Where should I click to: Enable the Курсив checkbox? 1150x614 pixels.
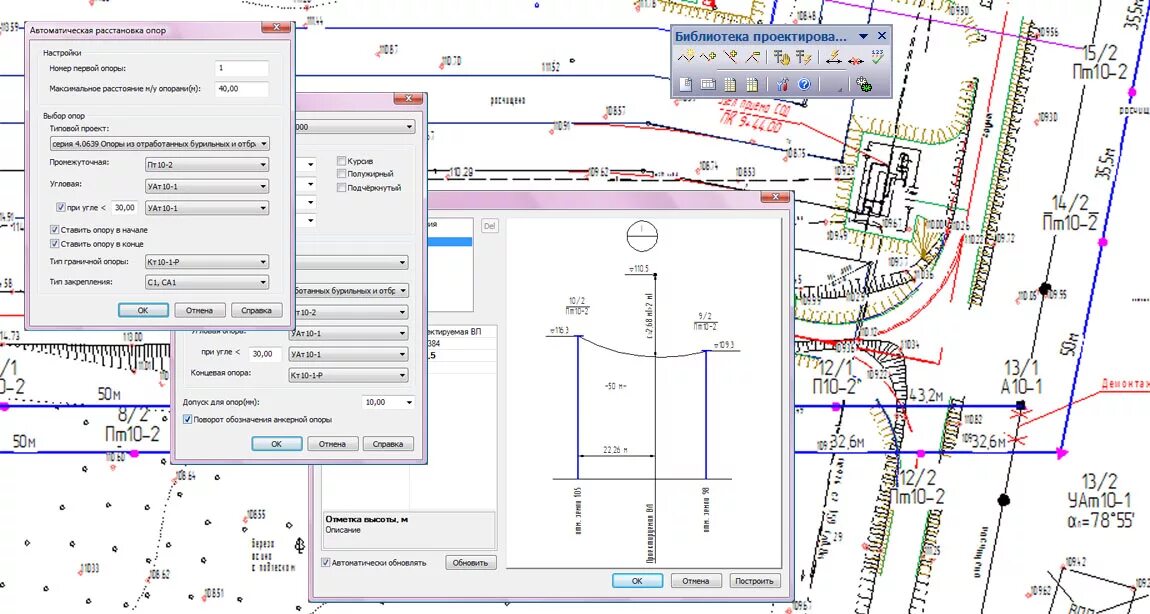coord(341,161)
